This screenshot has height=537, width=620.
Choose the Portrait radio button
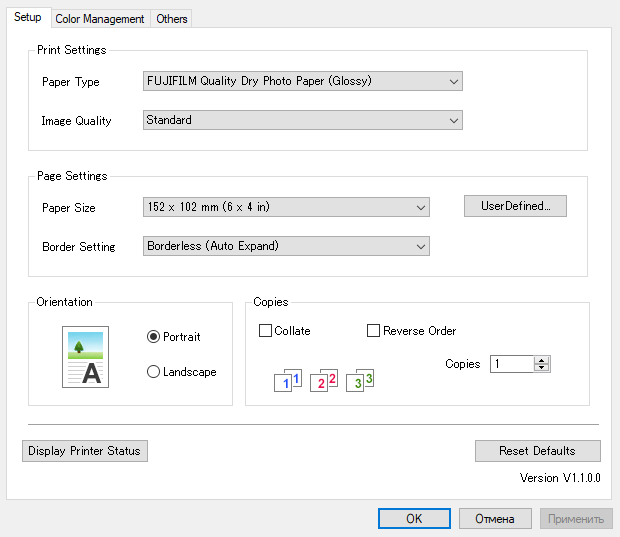154,337
